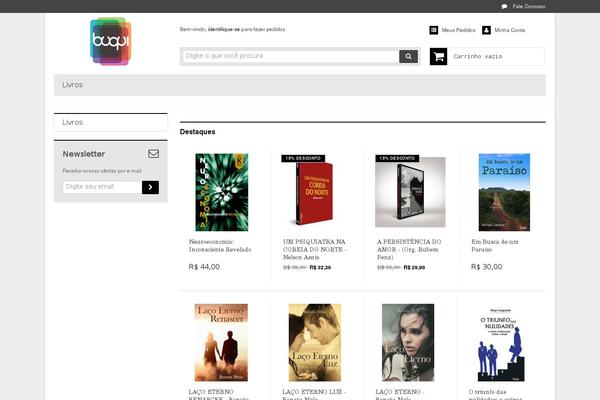Click the Newsletter heading
Image resolution: width=600 pixels, height=400 pixels.
point(84,154)
